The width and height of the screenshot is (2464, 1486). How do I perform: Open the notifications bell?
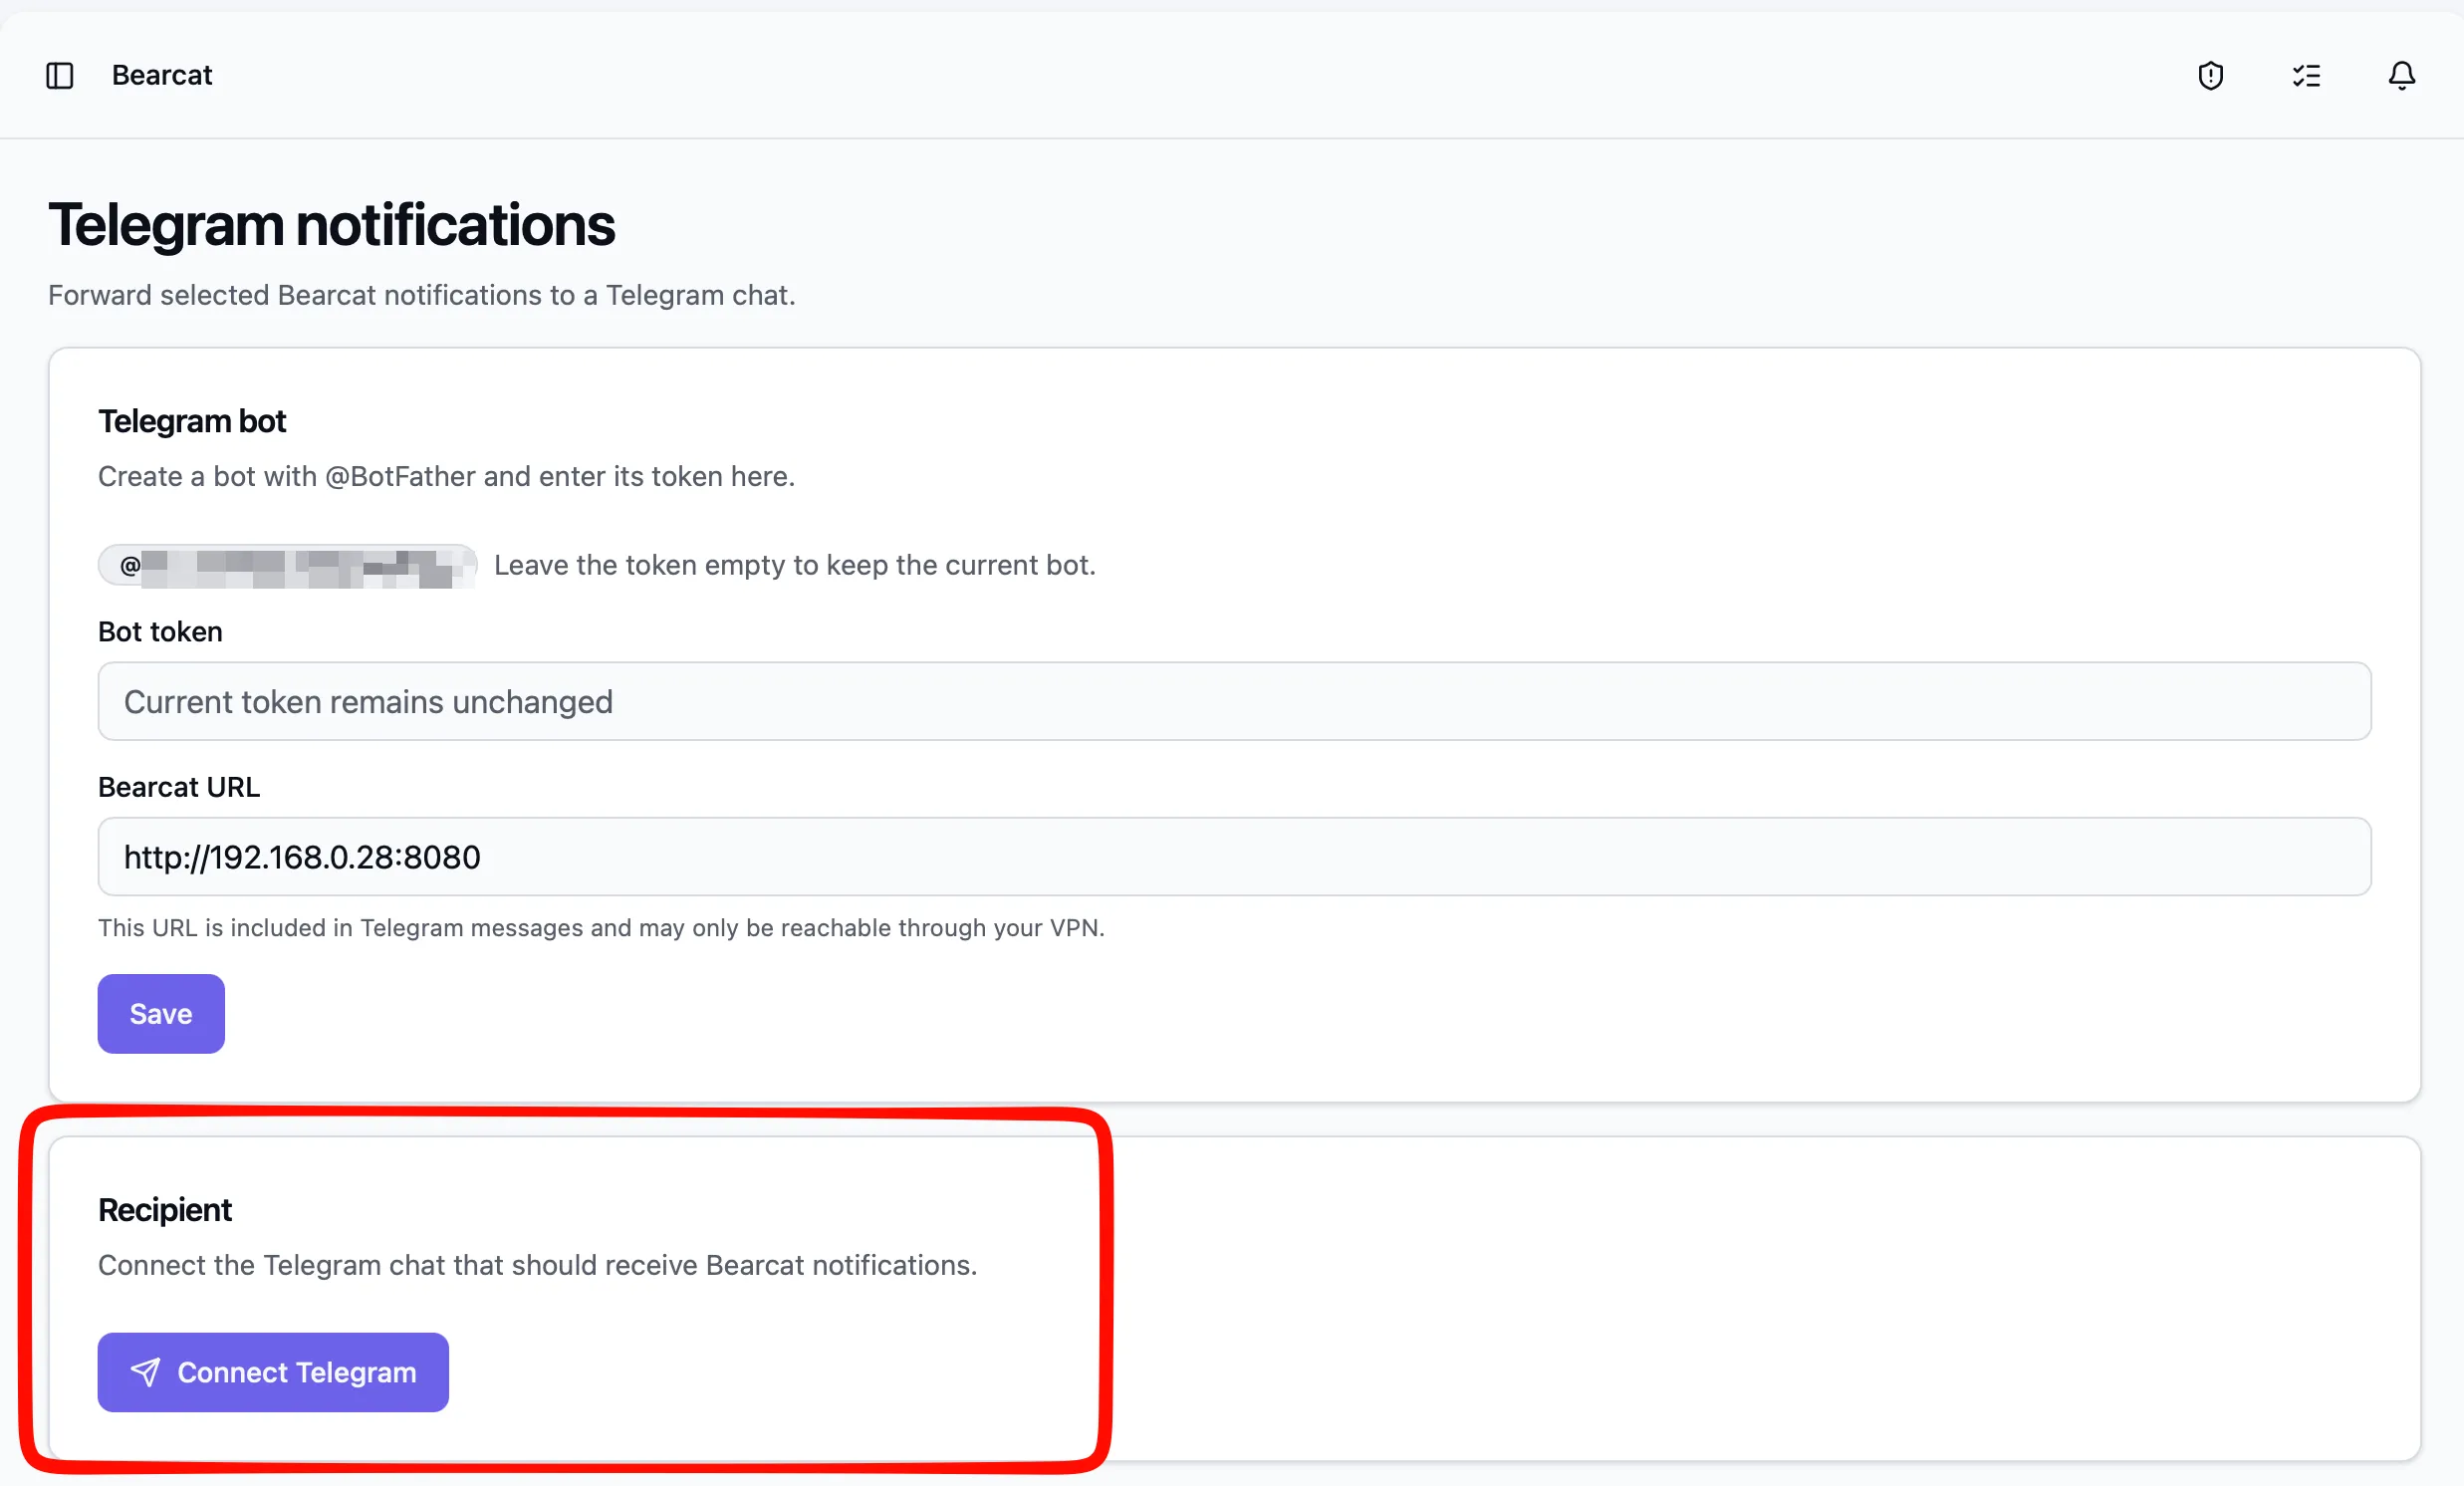(x=2402, y=75)
